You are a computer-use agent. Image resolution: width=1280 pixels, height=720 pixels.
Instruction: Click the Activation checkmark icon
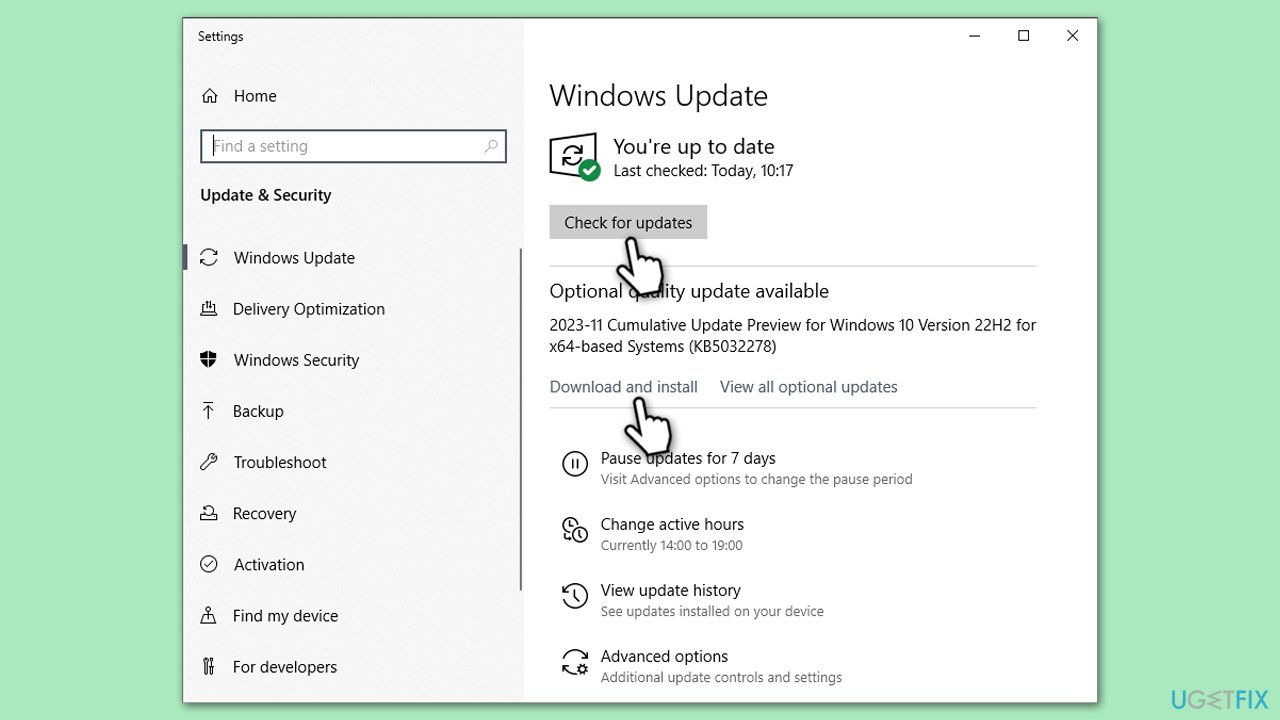click(209, 564)
